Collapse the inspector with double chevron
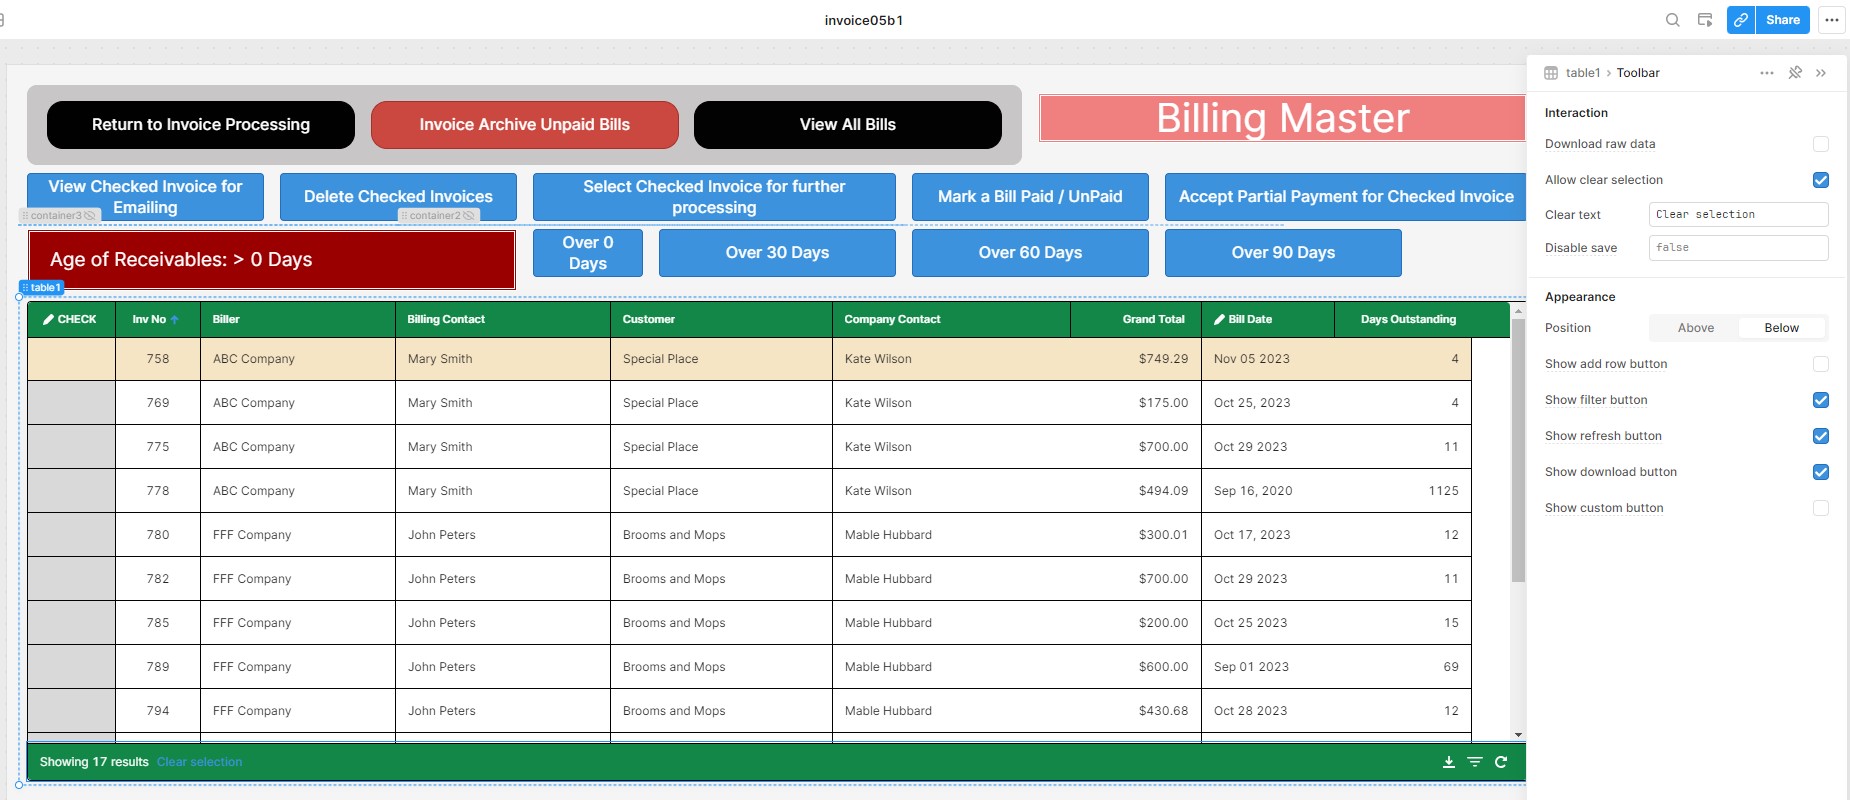 1821,73
